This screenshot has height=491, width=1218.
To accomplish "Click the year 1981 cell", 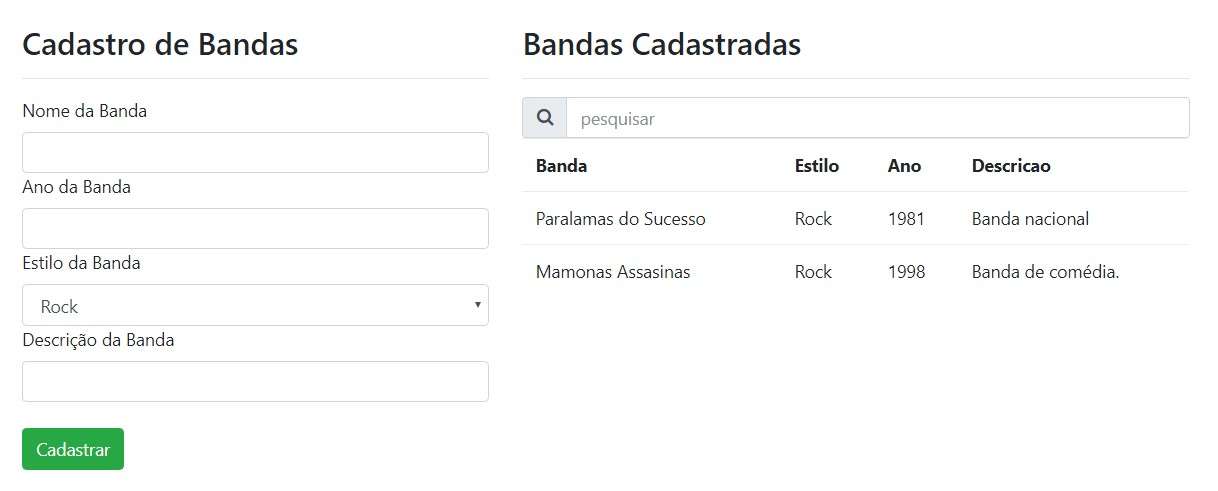I will point(907,219).
